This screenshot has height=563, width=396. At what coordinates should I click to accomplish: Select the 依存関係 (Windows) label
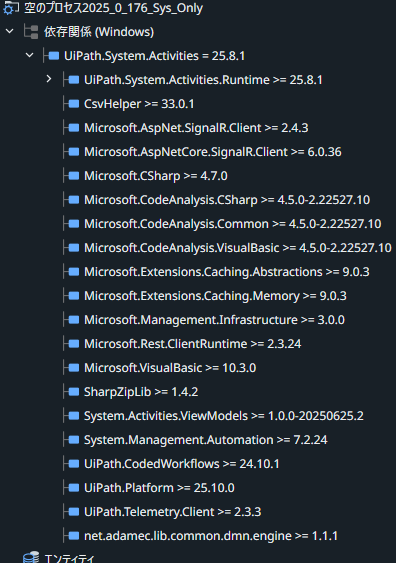pos(99,32)
